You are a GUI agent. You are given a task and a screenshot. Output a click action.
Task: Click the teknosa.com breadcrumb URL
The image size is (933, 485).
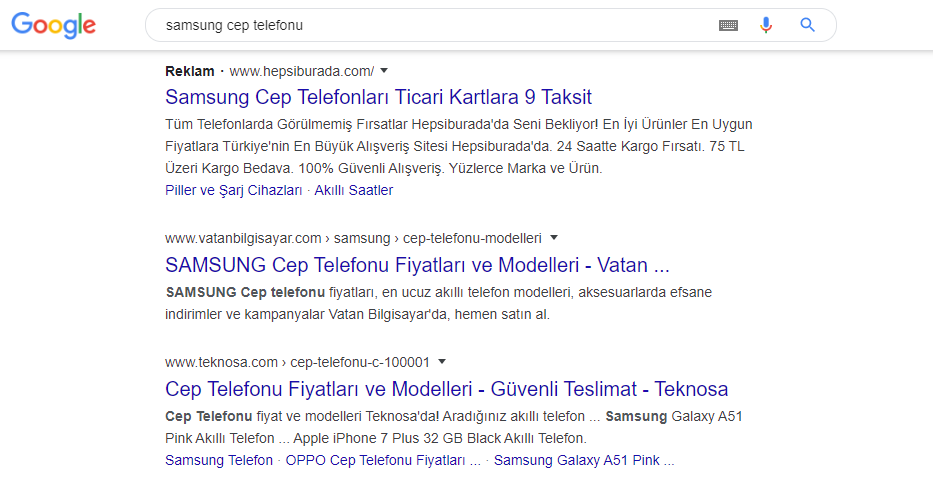298,362
